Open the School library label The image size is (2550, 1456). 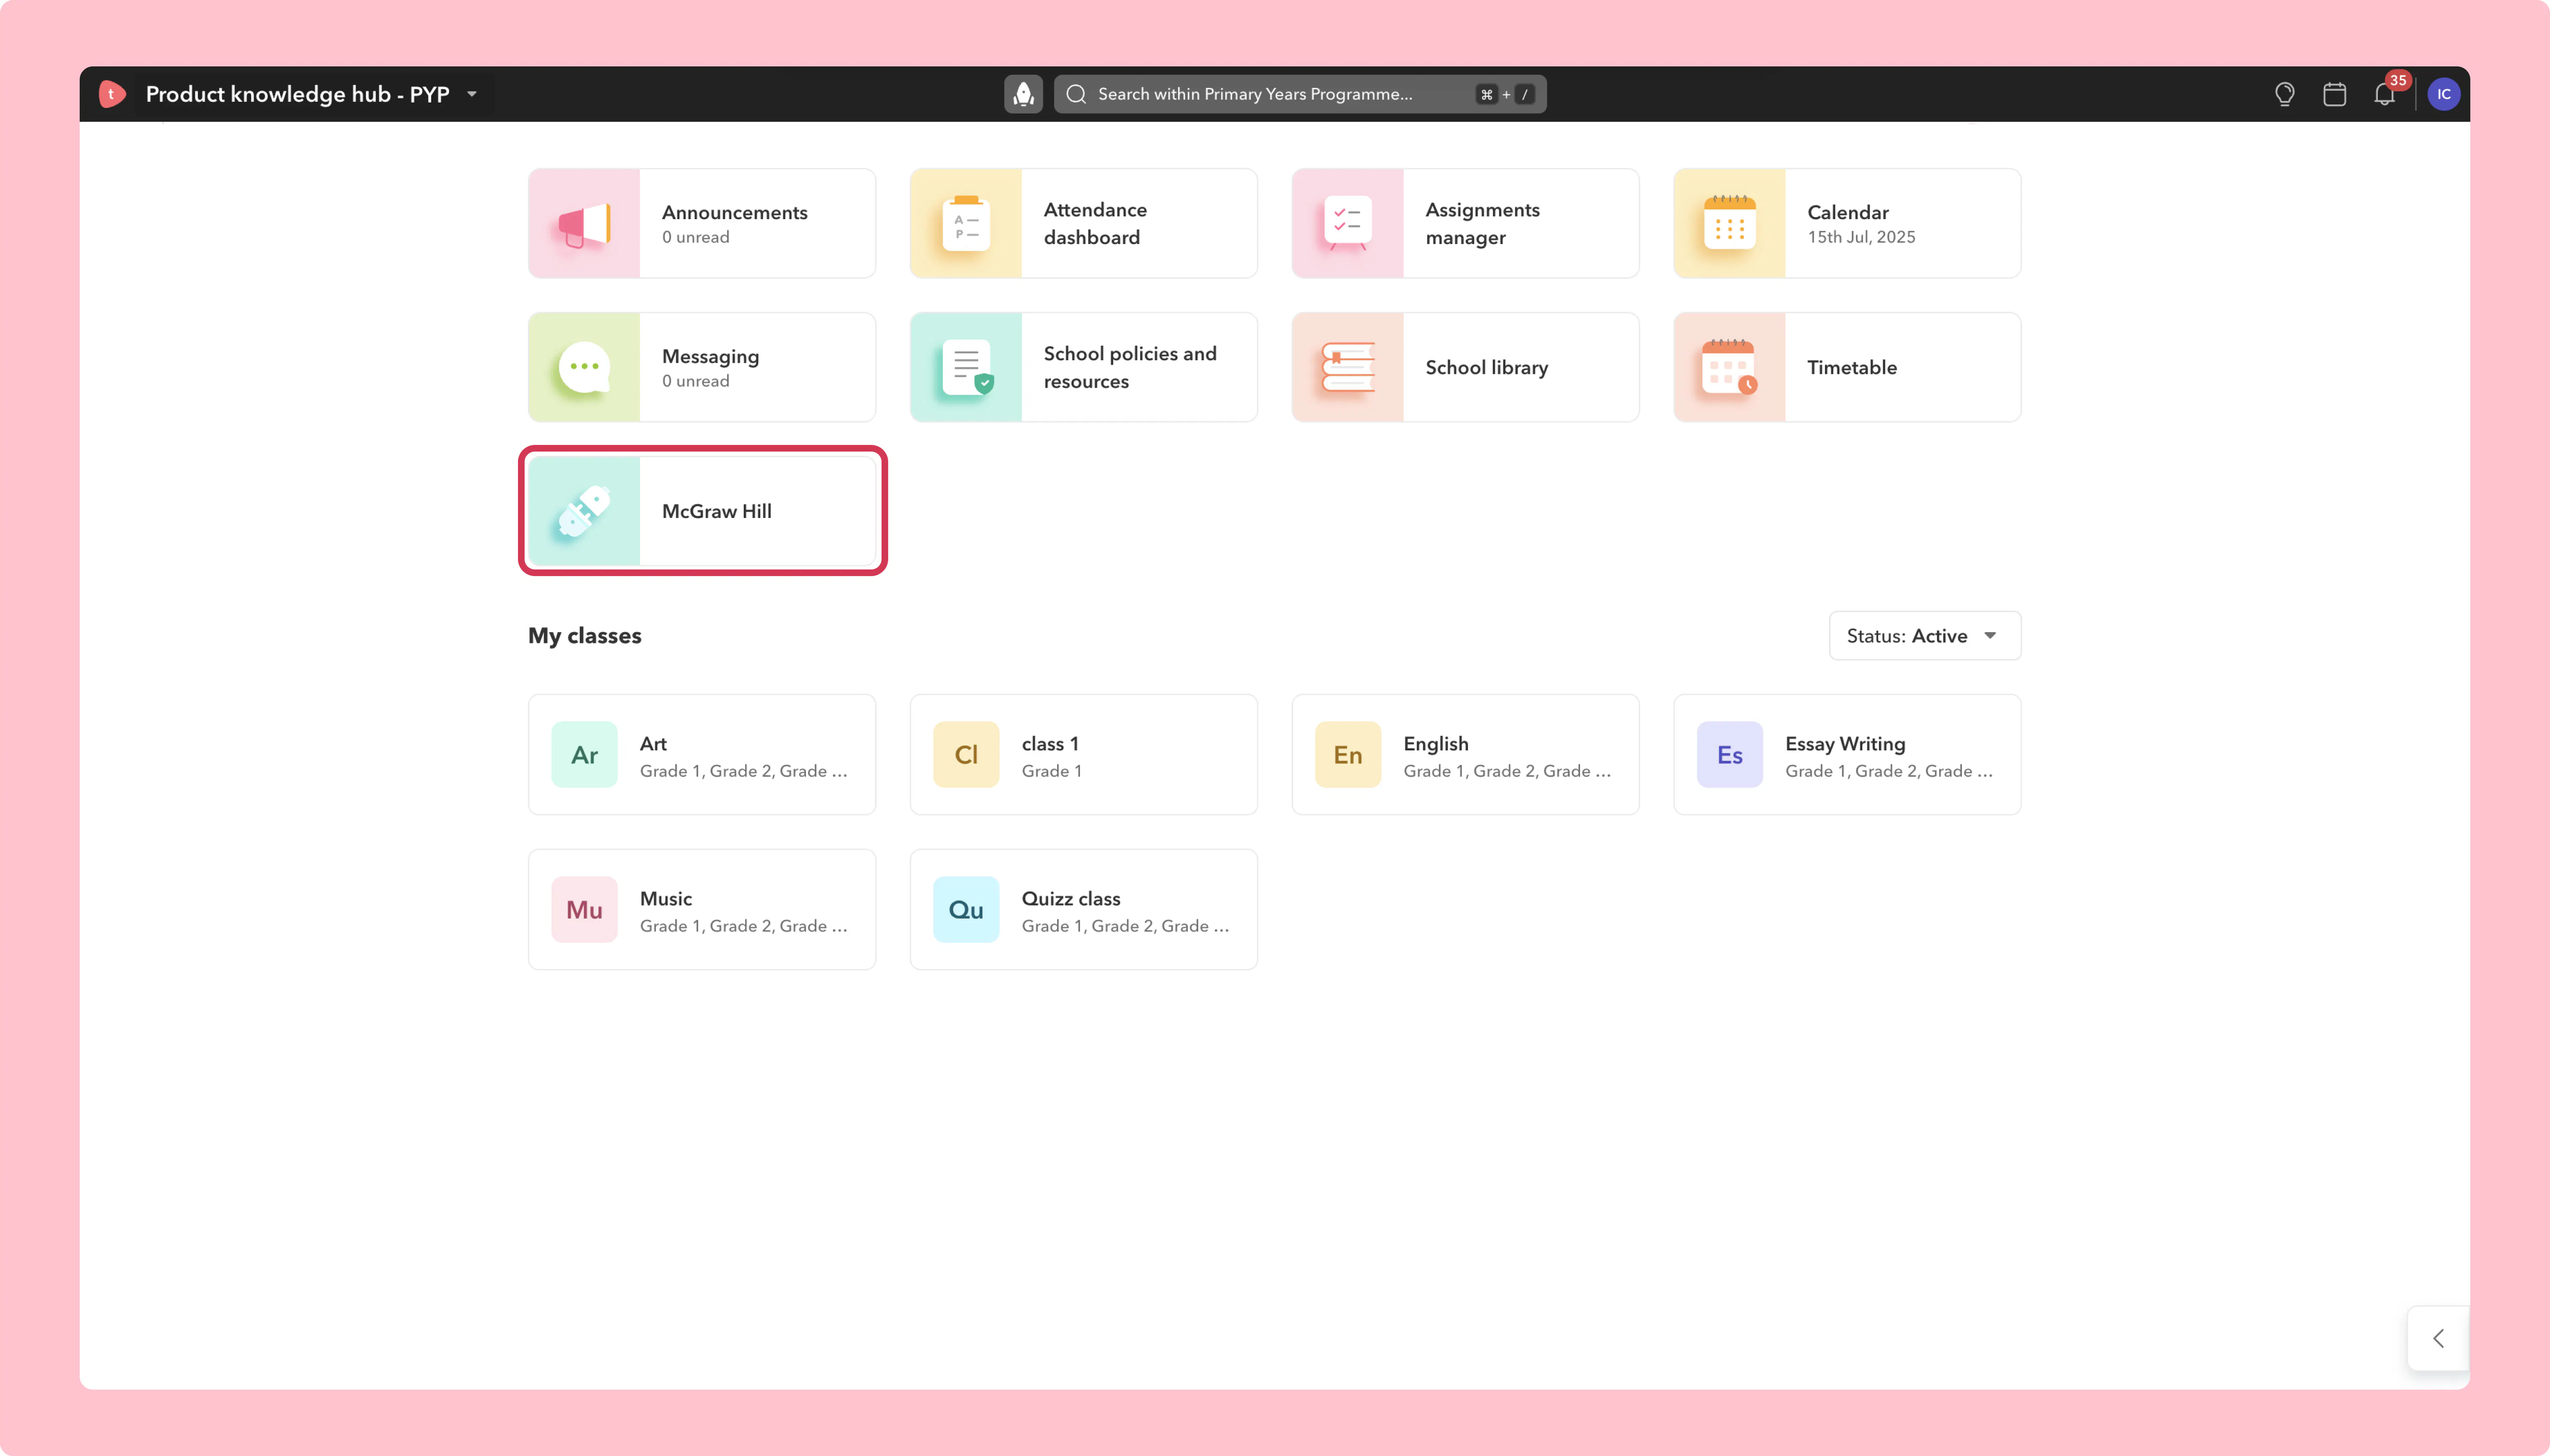(x=1487, y=368)
